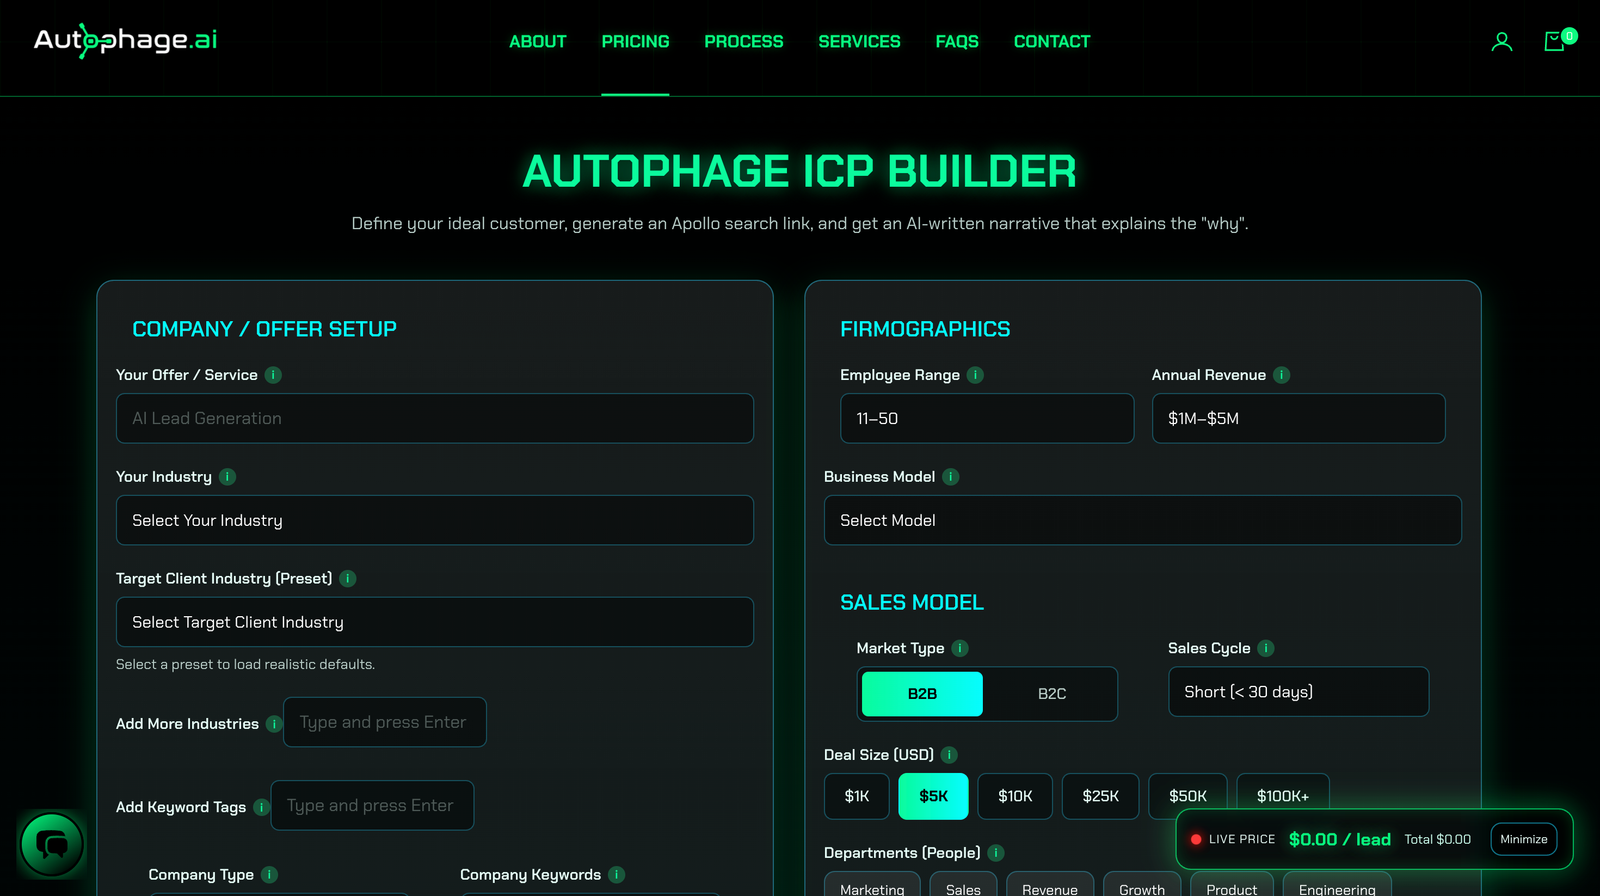1600x896 pixels.
Task: Click info icon beside Sales Cycle
Action: click(x=1266, y=648)
